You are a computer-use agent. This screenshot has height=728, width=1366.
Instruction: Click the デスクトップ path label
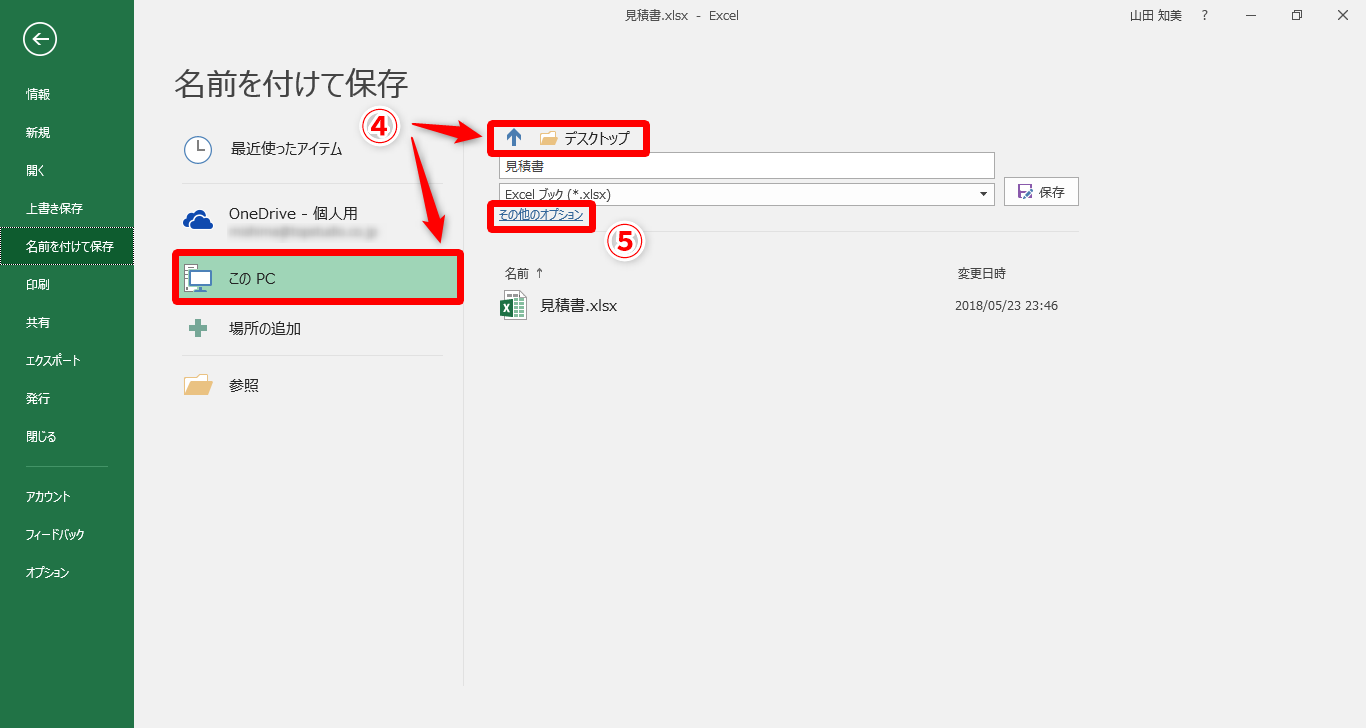(597, 139)
